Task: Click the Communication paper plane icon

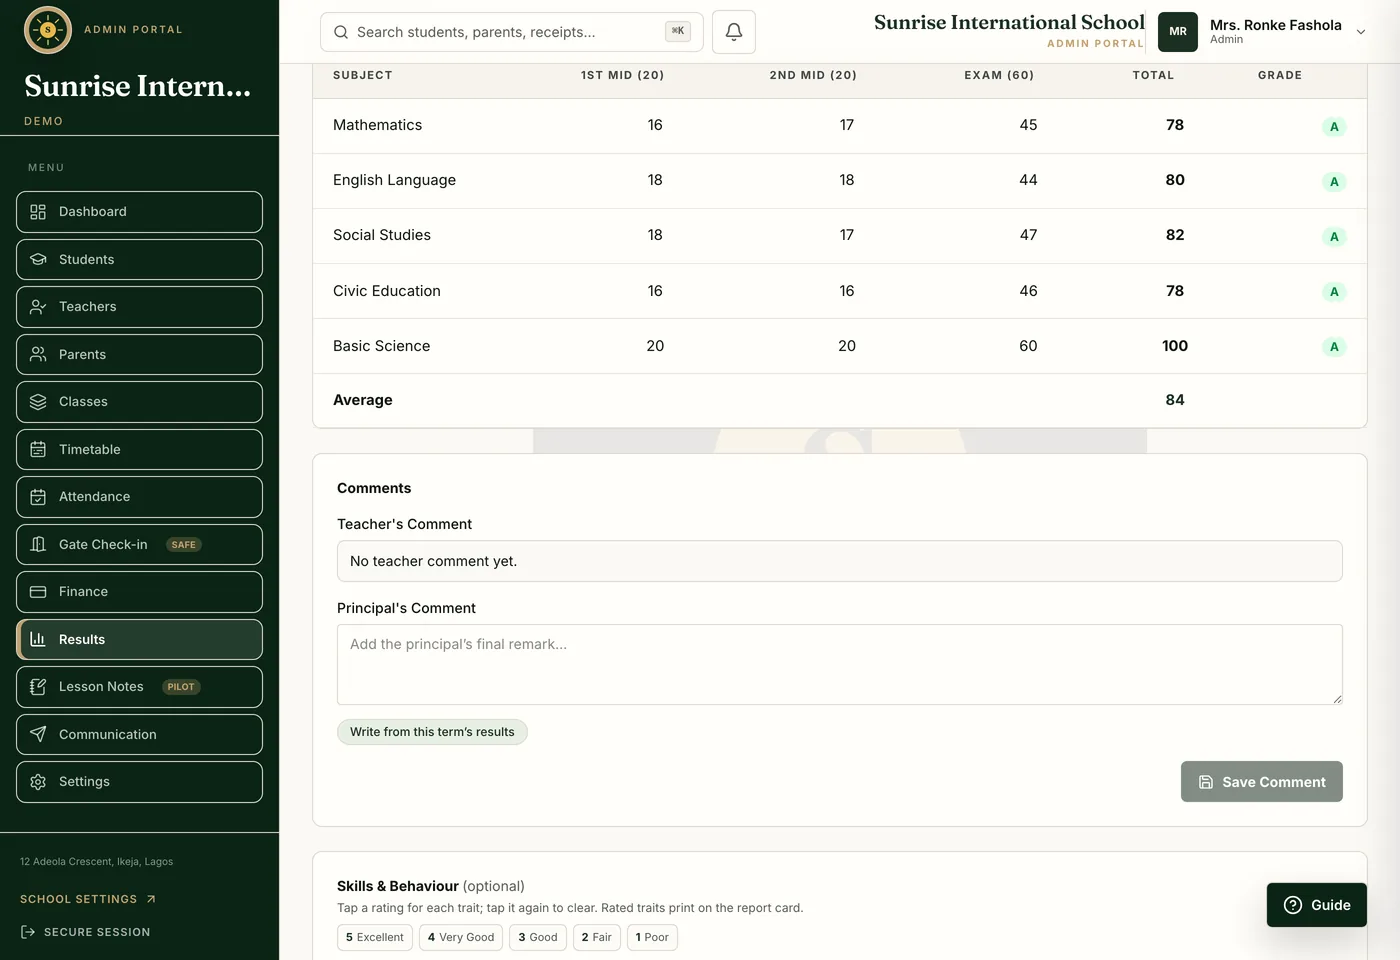Action: pos(38,734)
